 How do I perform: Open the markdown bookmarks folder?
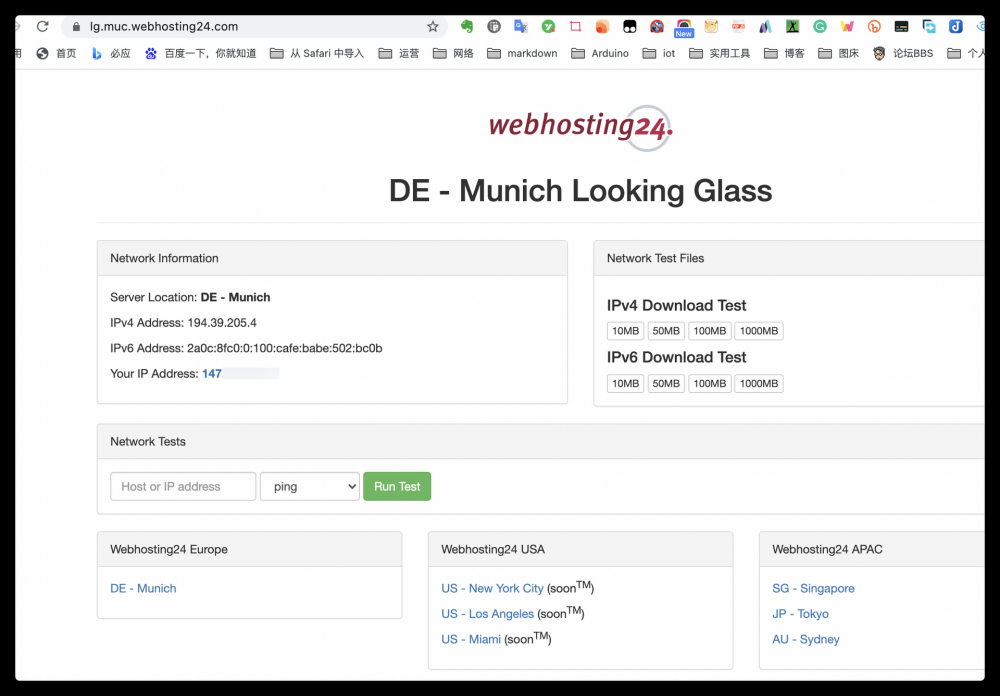[x=521, y=53]
